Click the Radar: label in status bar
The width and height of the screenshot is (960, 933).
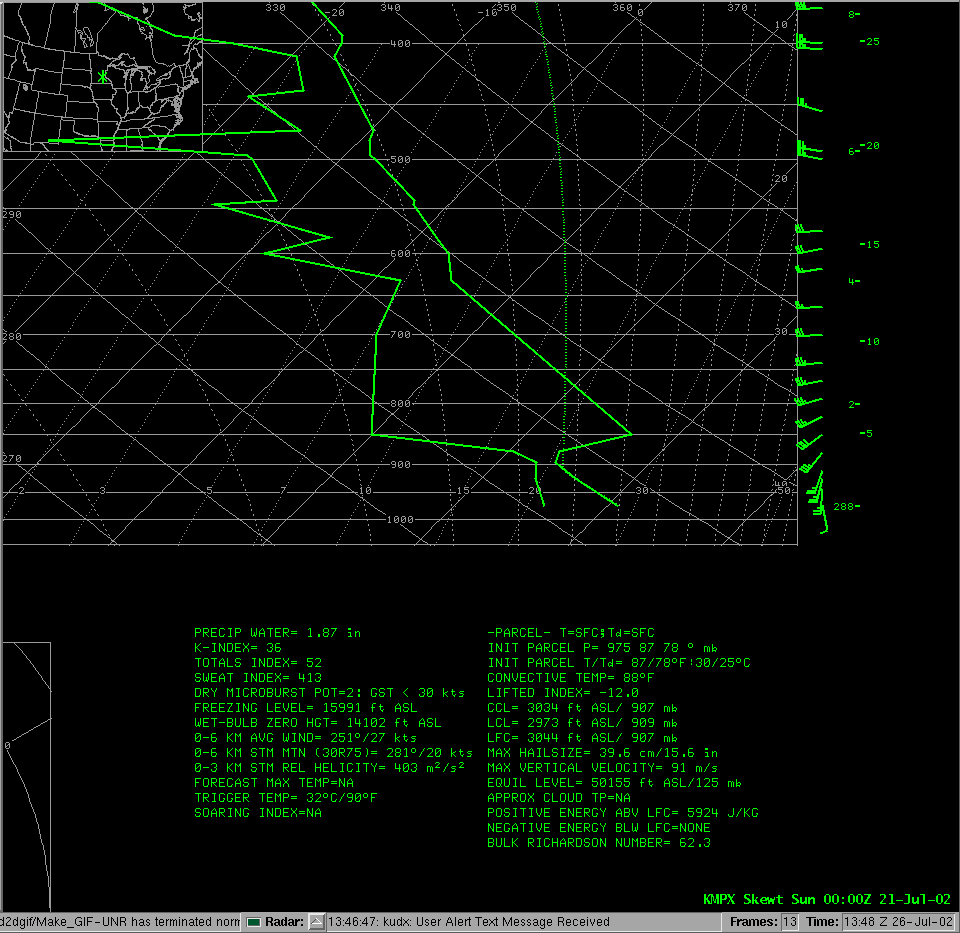pos(284,922)
